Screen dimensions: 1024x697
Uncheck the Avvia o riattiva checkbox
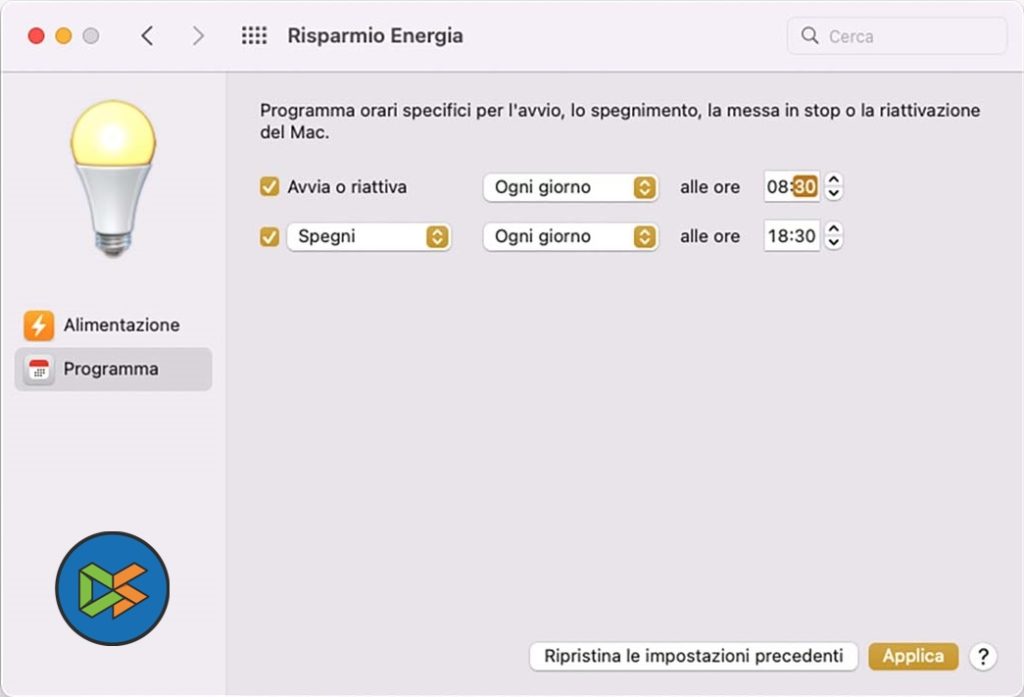(x=269, y=187)
